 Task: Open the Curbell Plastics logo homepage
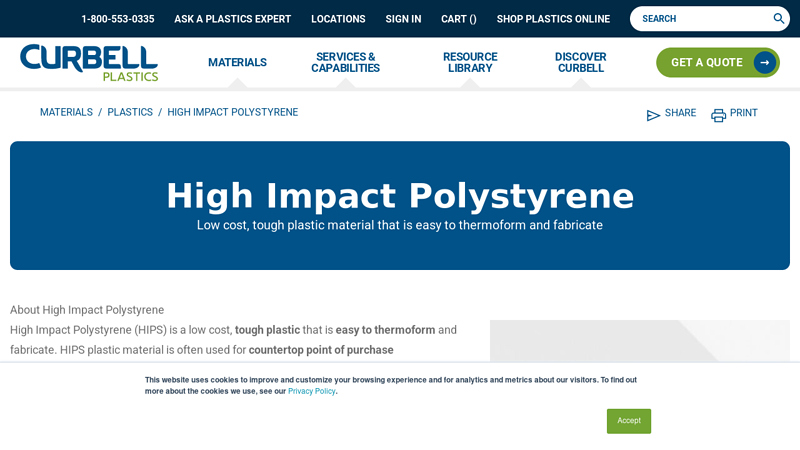[x=89, y=63]
